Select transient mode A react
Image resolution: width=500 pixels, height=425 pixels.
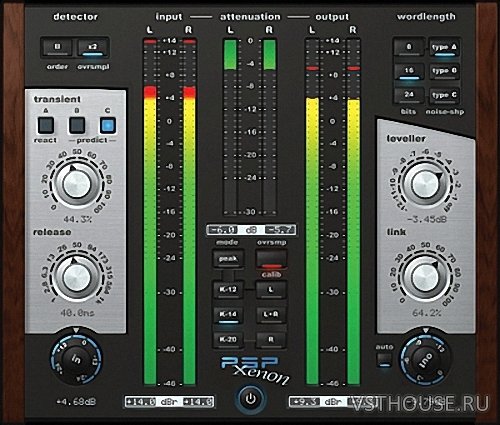[46, 126]
